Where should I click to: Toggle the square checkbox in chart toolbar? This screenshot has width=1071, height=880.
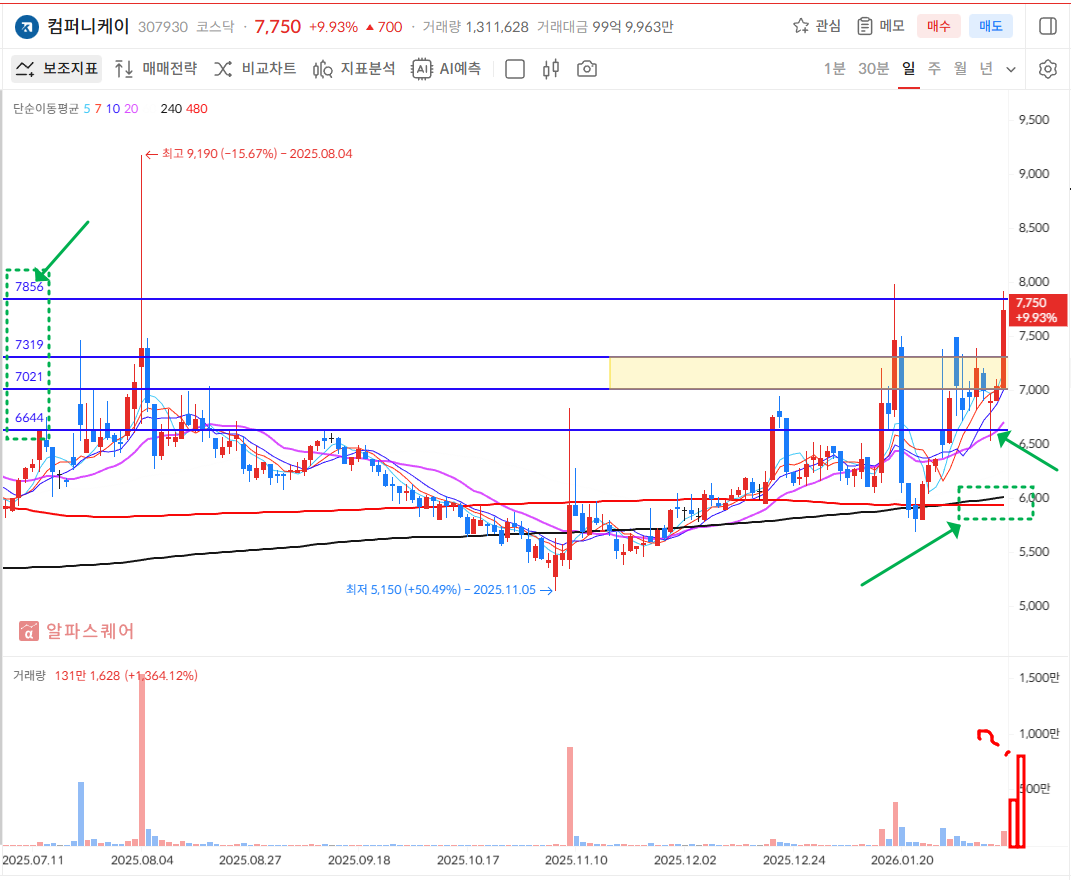pos(515,69)
